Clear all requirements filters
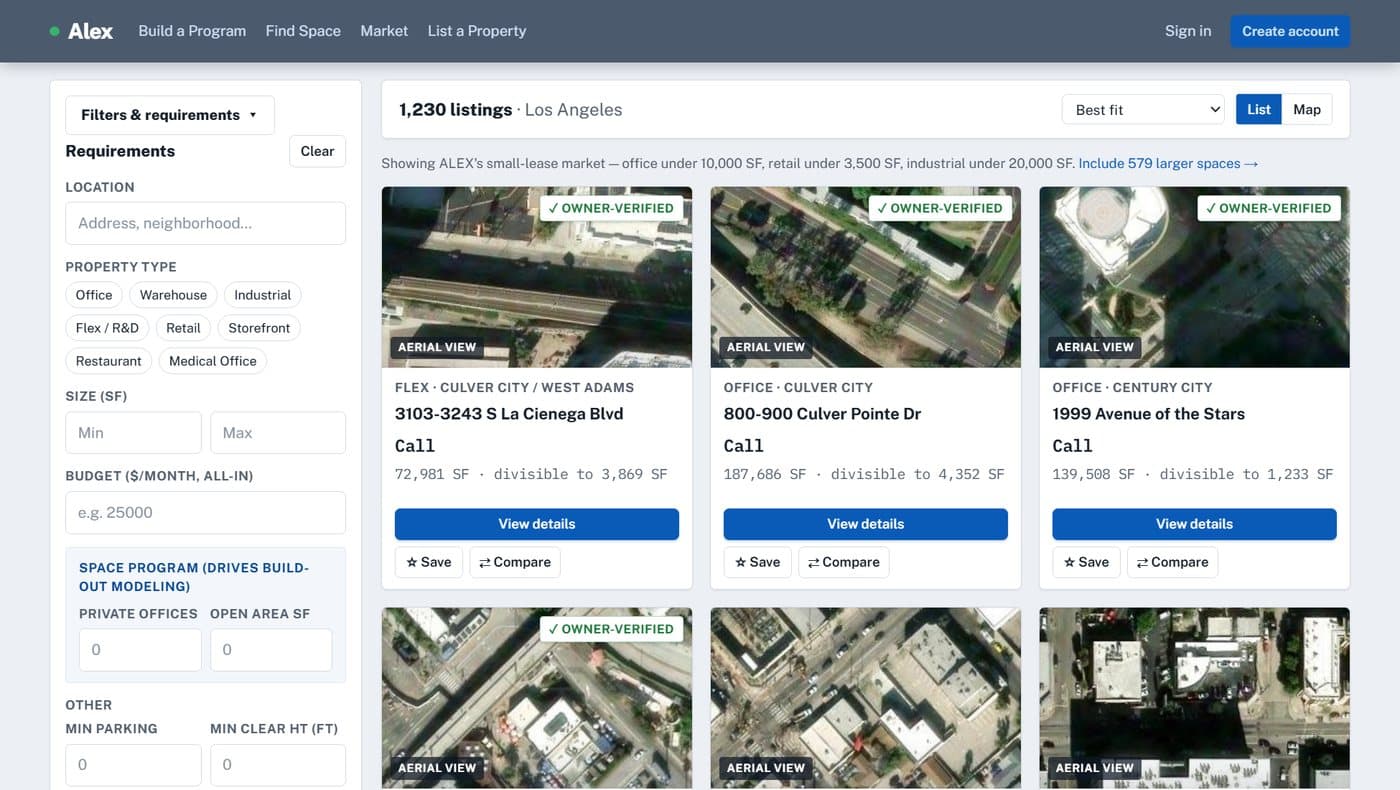 click(317, 151)
